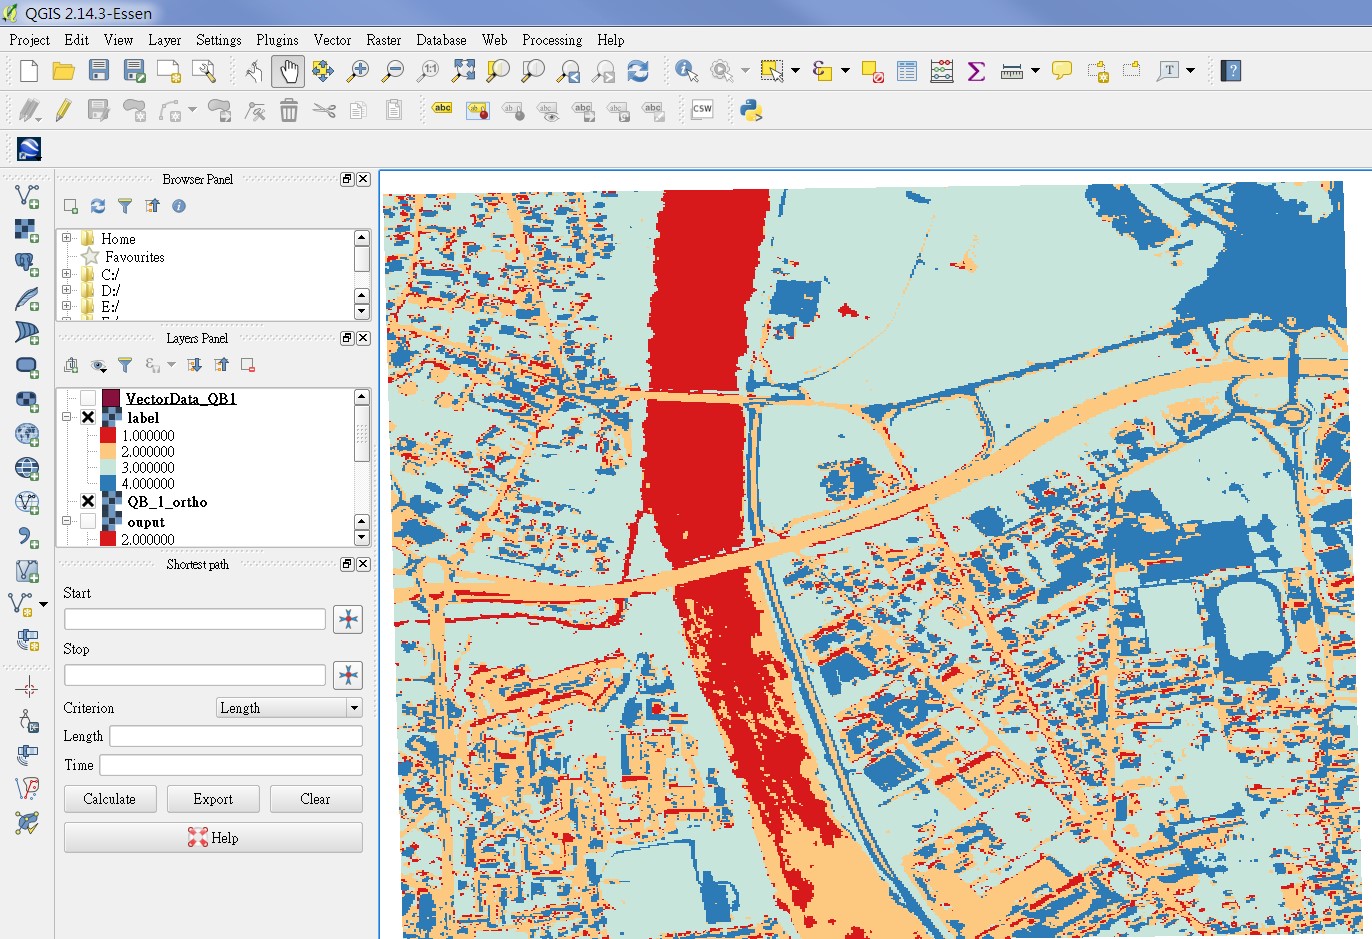The width and height of the screenshot is (1372, 939).
Task: Open Text Annotation dropdown arrow
Action: [1191, 71]
